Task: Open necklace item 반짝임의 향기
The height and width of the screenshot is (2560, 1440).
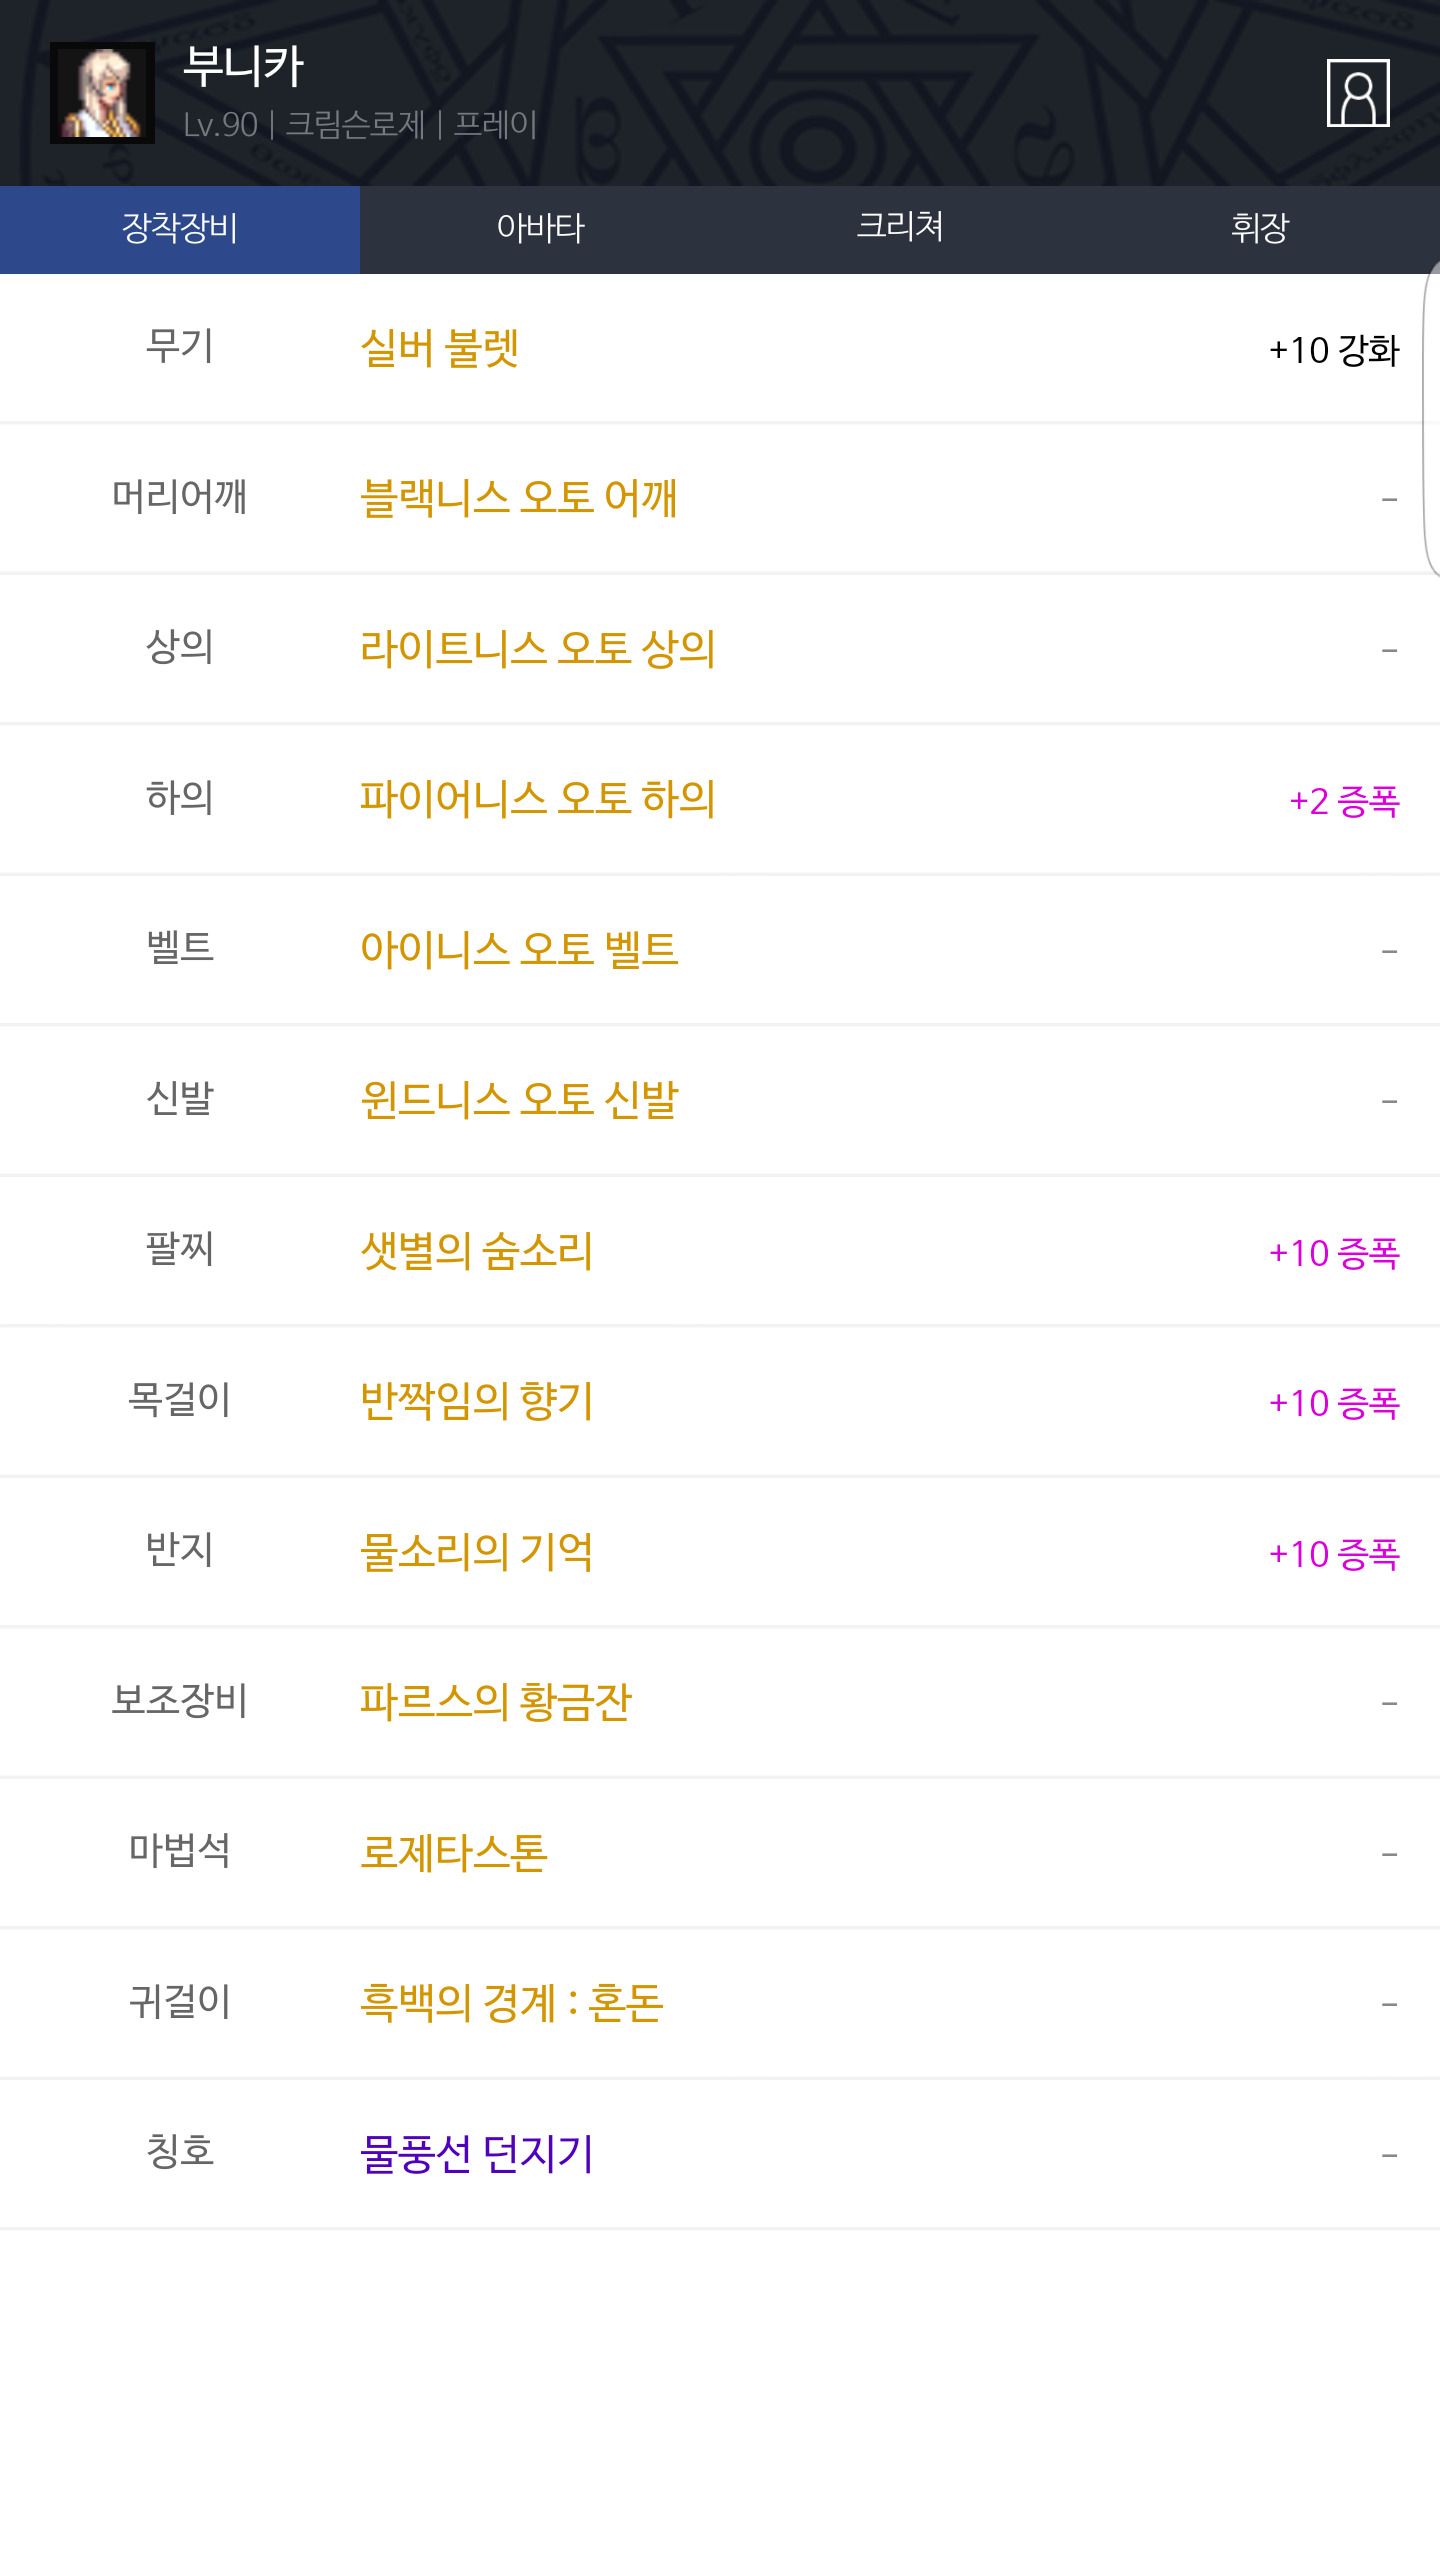Action: coord(476,1401)
